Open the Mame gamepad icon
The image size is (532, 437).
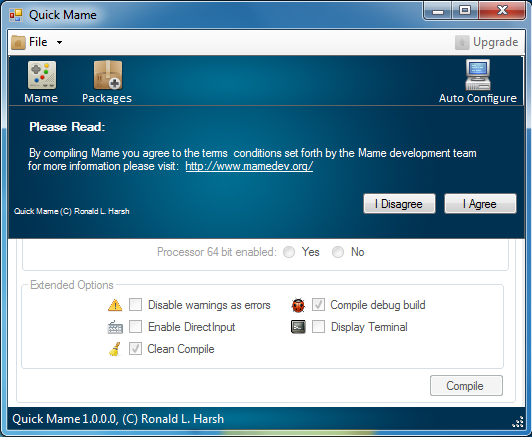click(42, 75)
